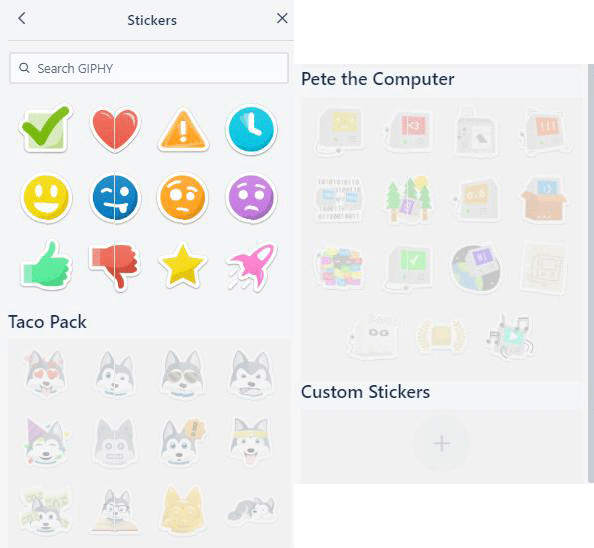
Task: Select the red thumbs down sticker
Action: (115, 267)
